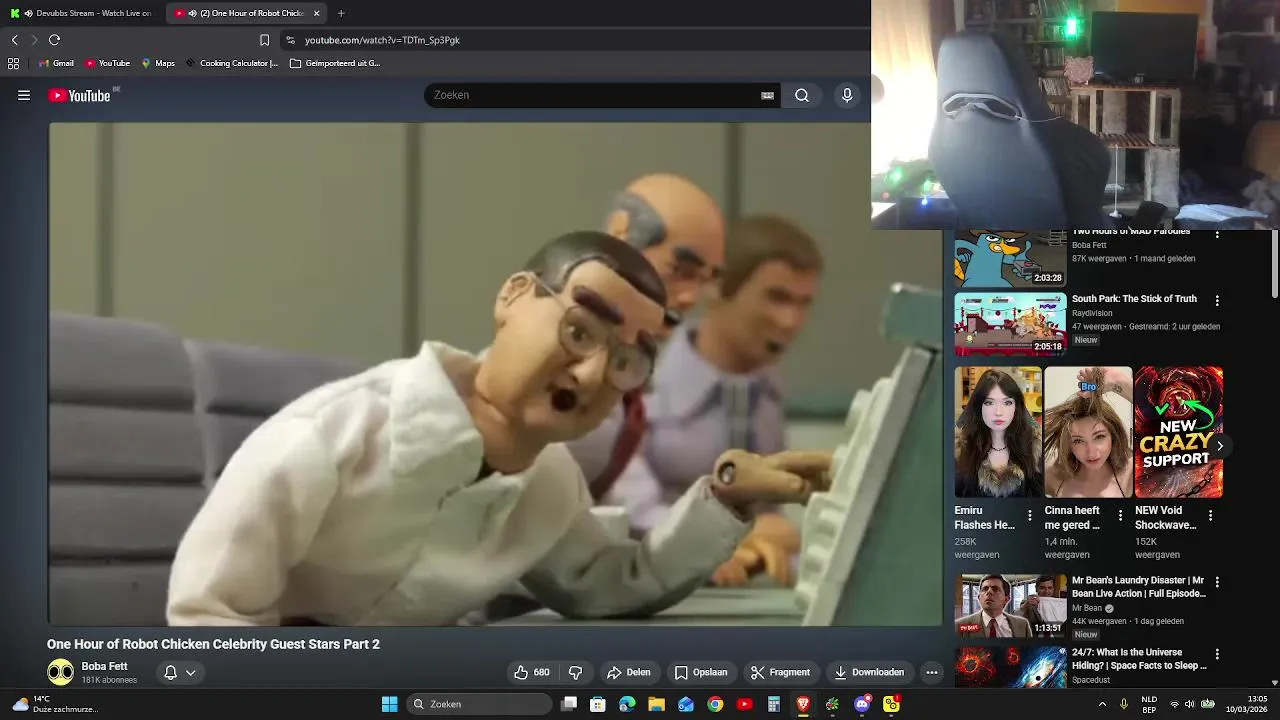
Task: Go to YouTube home via logo
Action: 80,95
